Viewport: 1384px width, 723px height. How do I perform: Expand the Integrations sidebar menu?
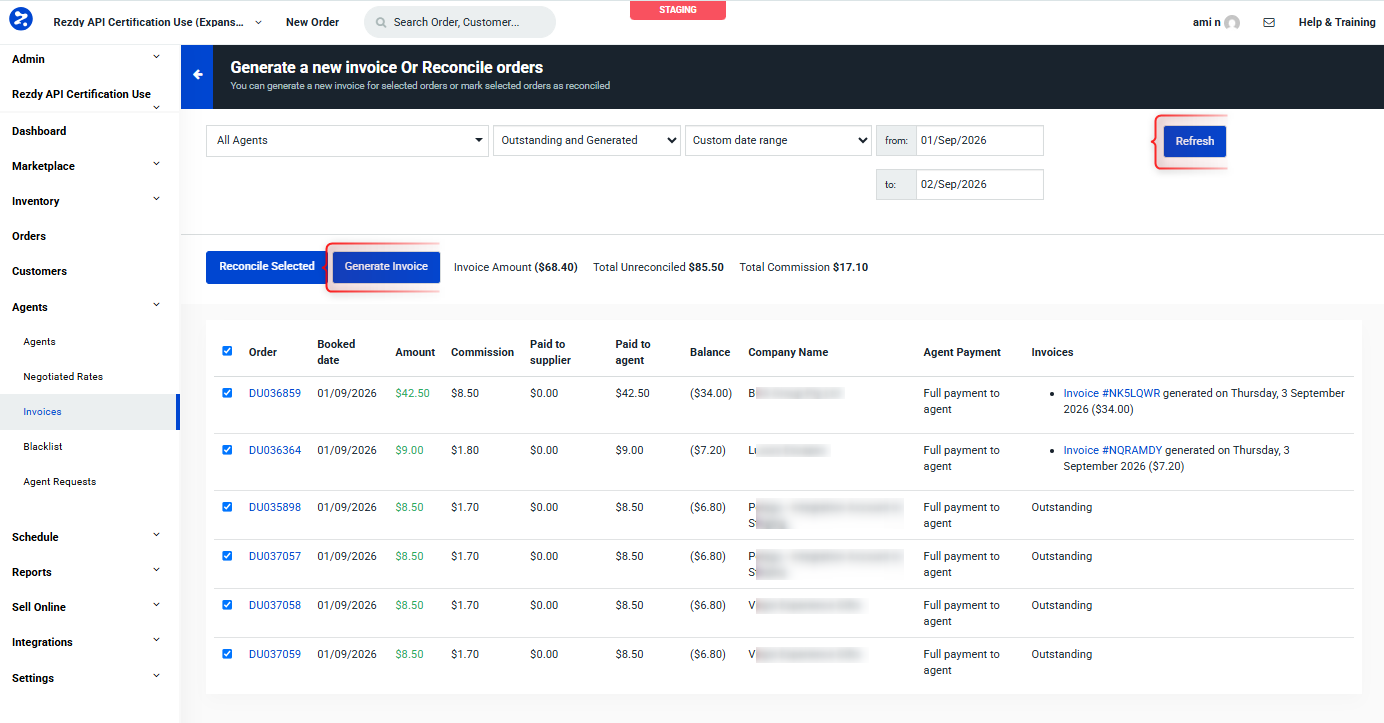156,641
